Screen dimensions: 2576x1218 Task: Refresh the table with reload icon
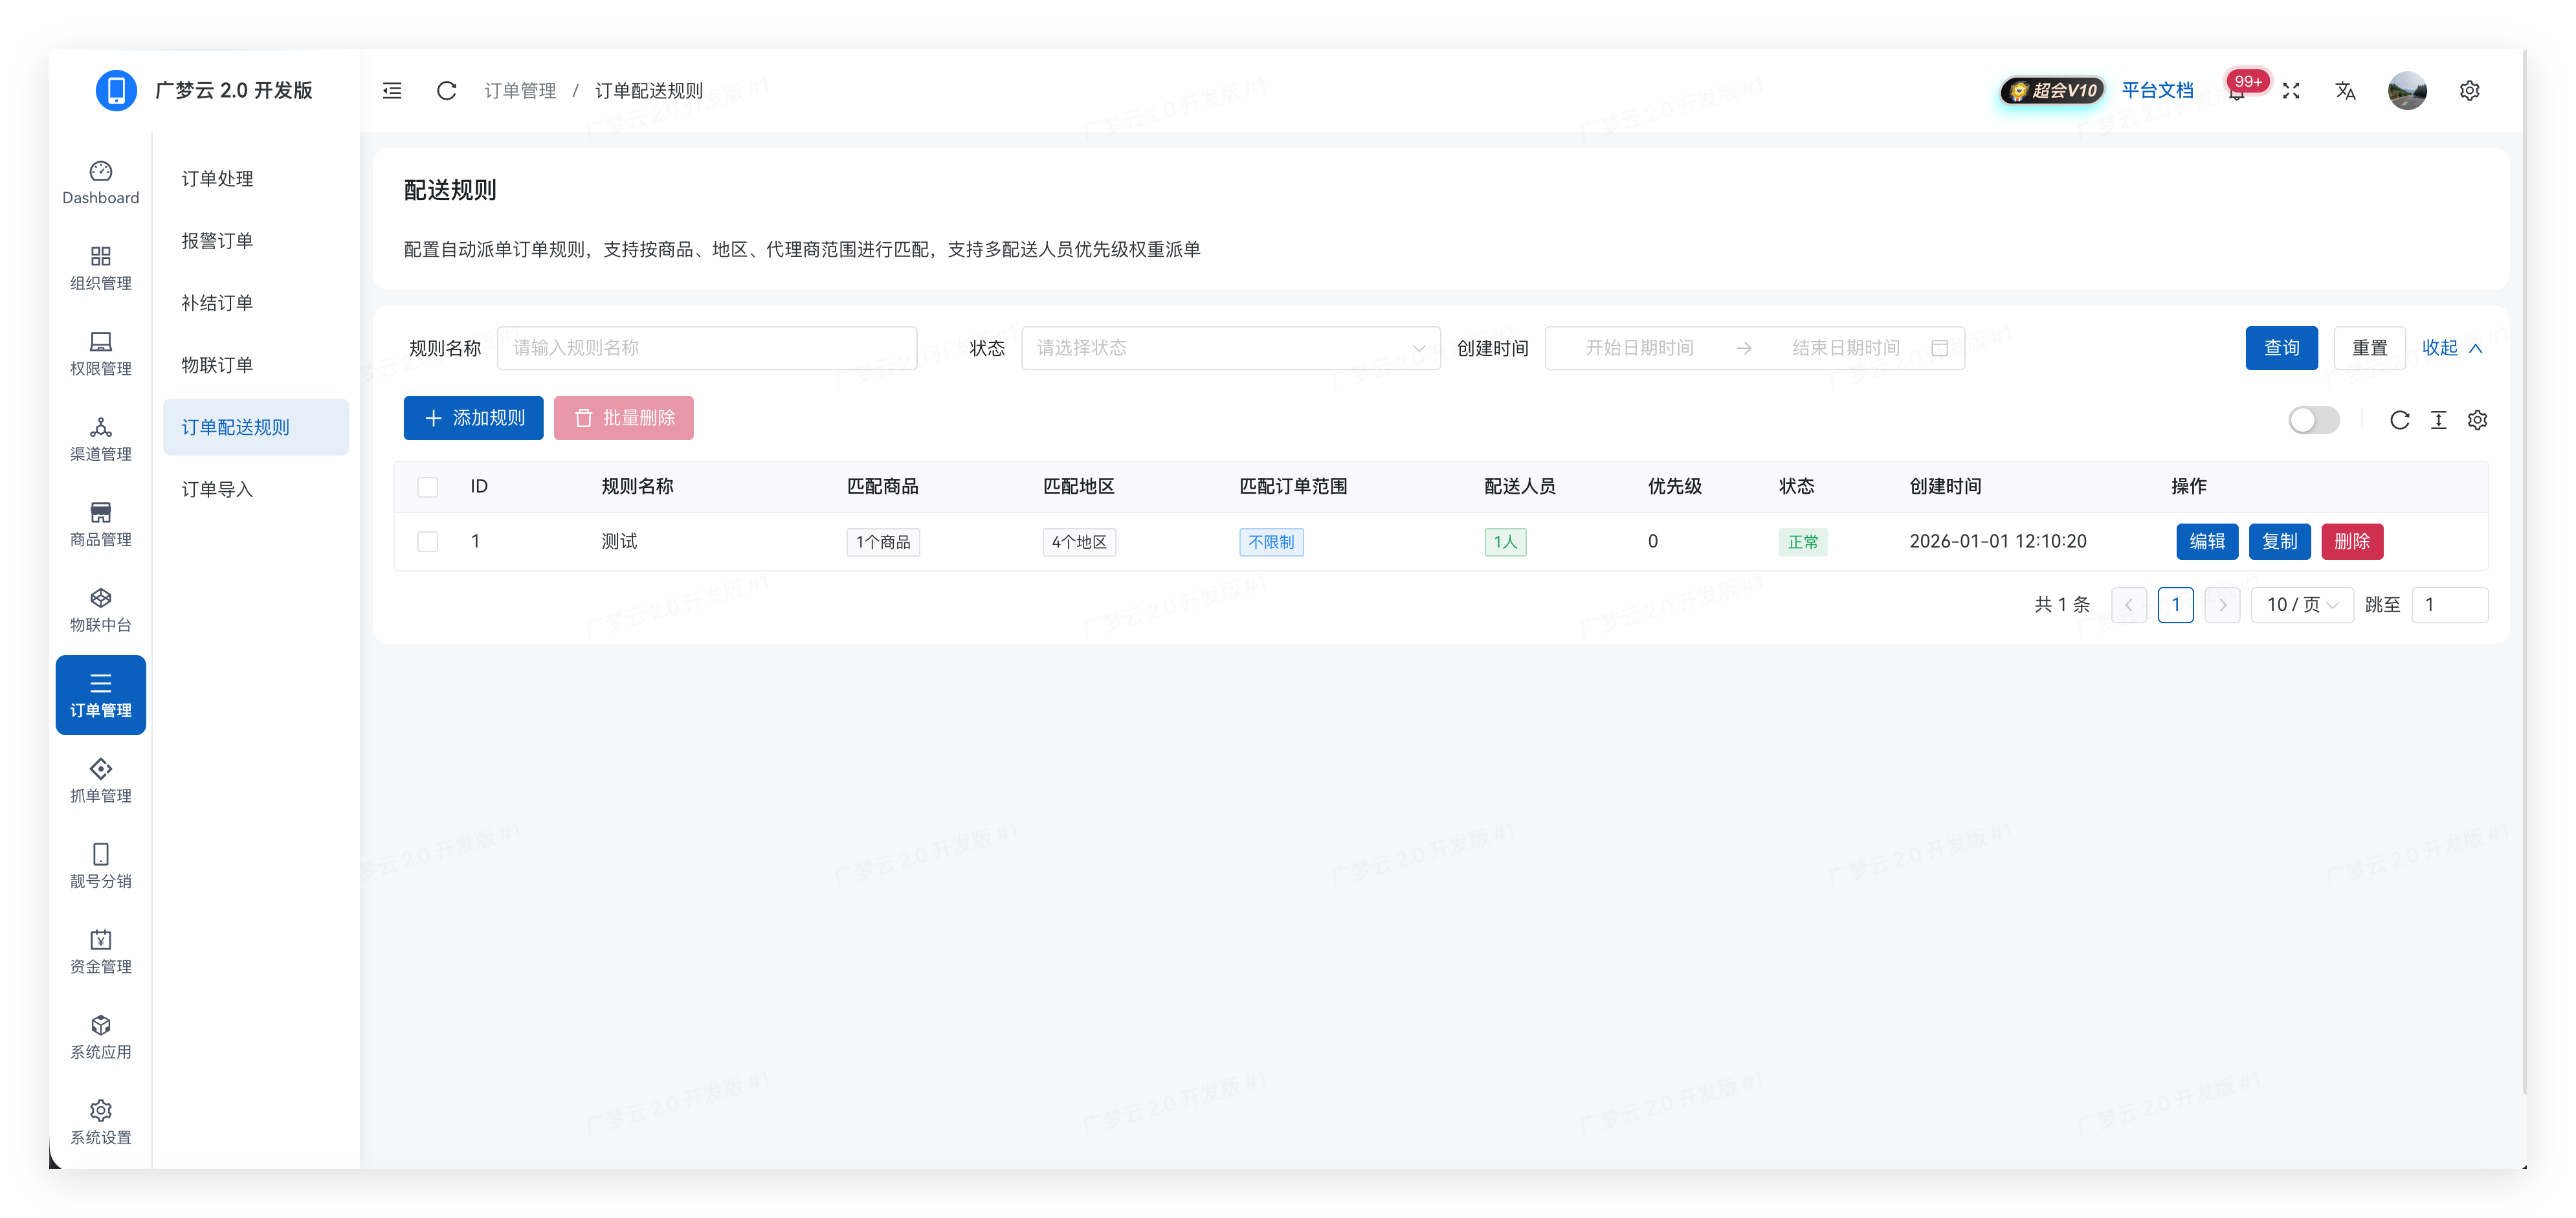[x=2399, y=420]
